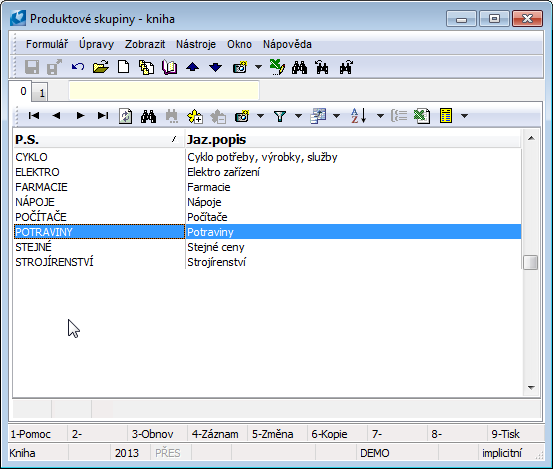Screen dimensions: 553x469
Task: Select the STROJÍRENSTVÍ row
Action: coord(267,262)
